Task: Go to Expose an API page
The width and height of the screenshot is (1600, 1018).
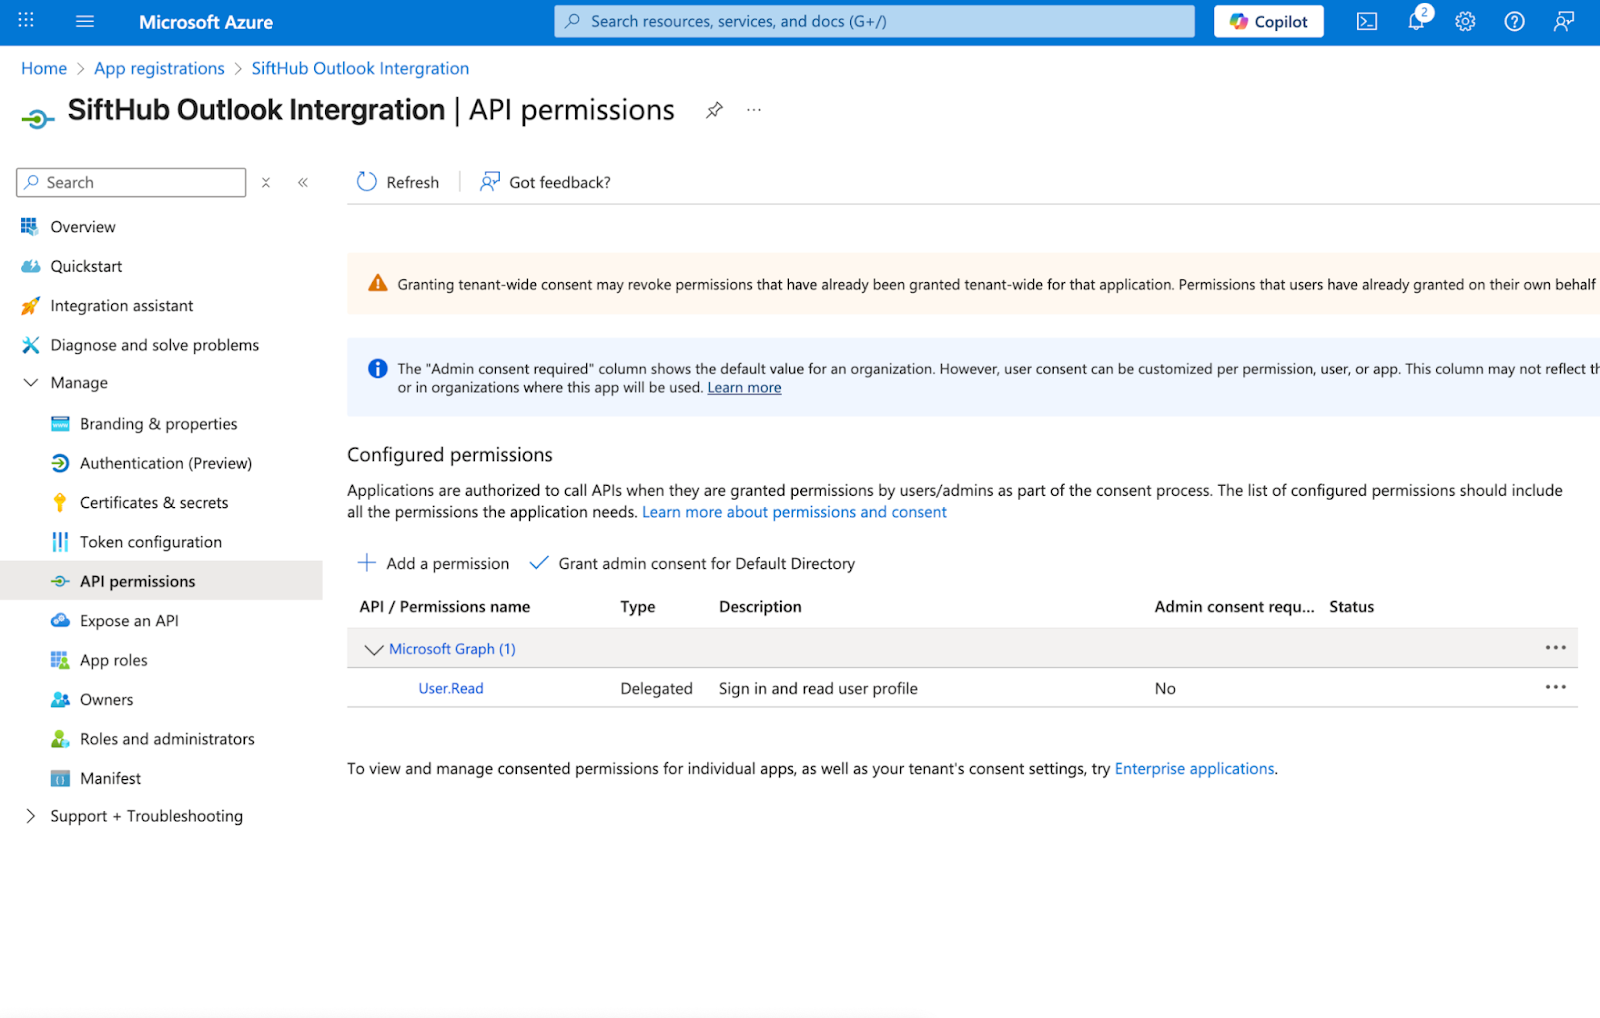Action: tap(129, 621)
